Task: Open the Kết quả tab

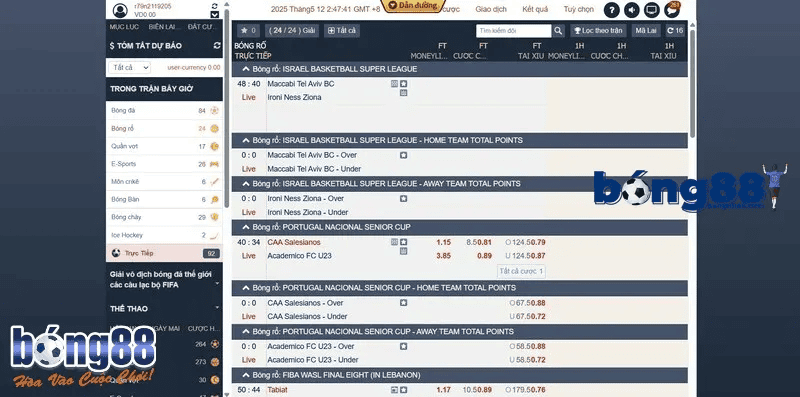Action: coord(535,9)
